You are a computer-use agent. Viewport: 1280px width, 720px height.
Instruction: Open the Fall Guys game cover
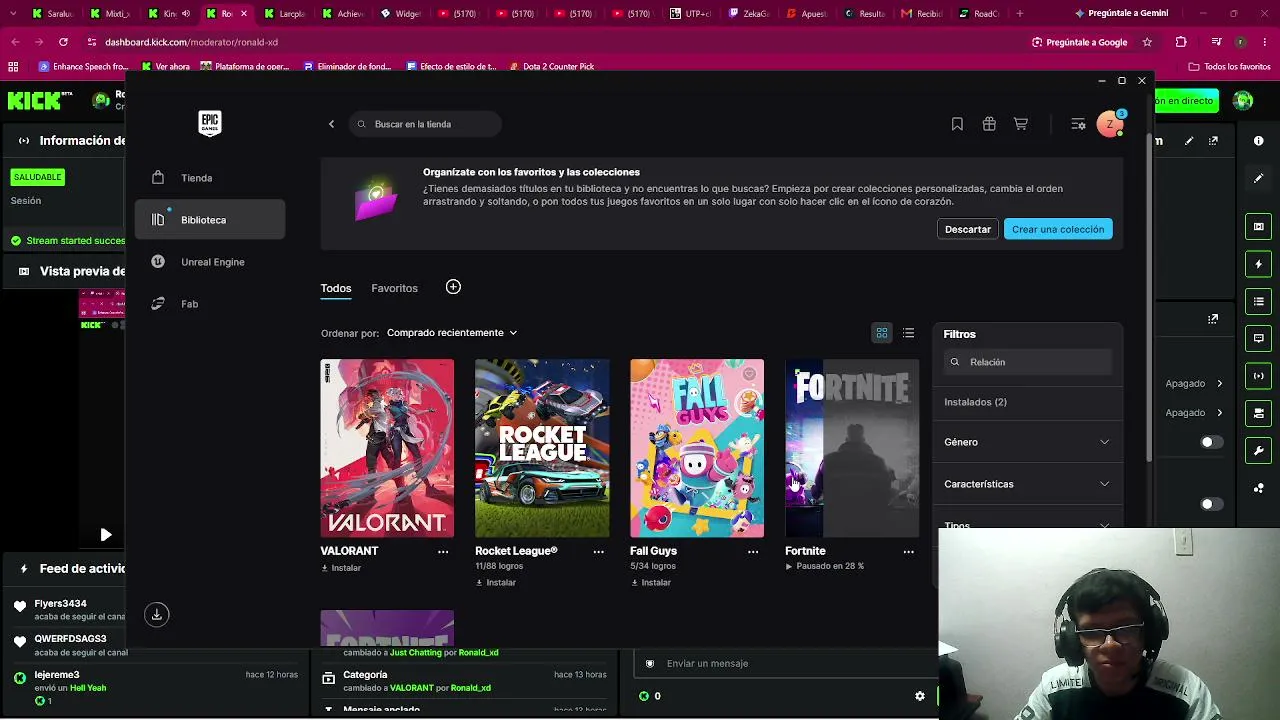(697, 448)
